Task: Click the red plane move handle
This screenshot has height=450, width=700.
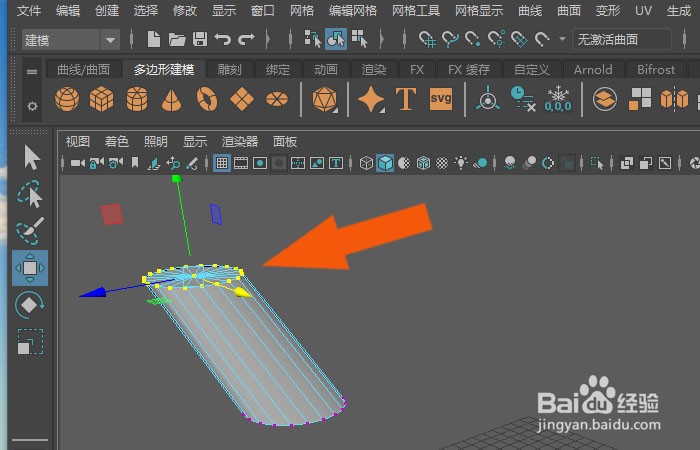Action: [111, 214]
